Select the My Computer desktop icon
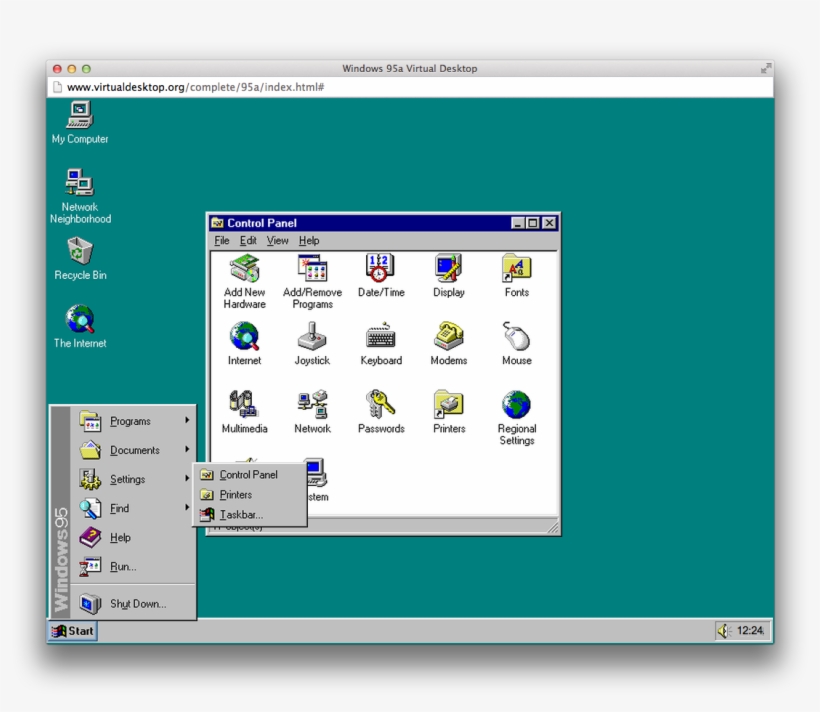Image resolution: width=820 pixels, height=712 pixels. pos(80,123)
